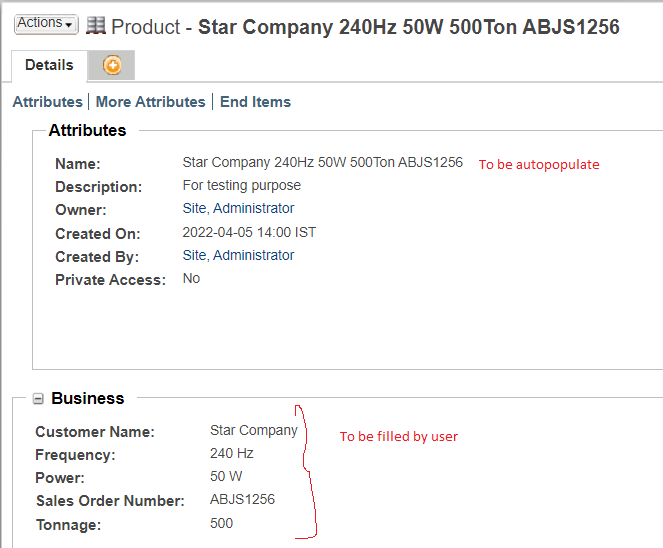This screenshot has height=548, width=663.
Task: Open the Actions dropdown menu
Action: pos(46,23)
